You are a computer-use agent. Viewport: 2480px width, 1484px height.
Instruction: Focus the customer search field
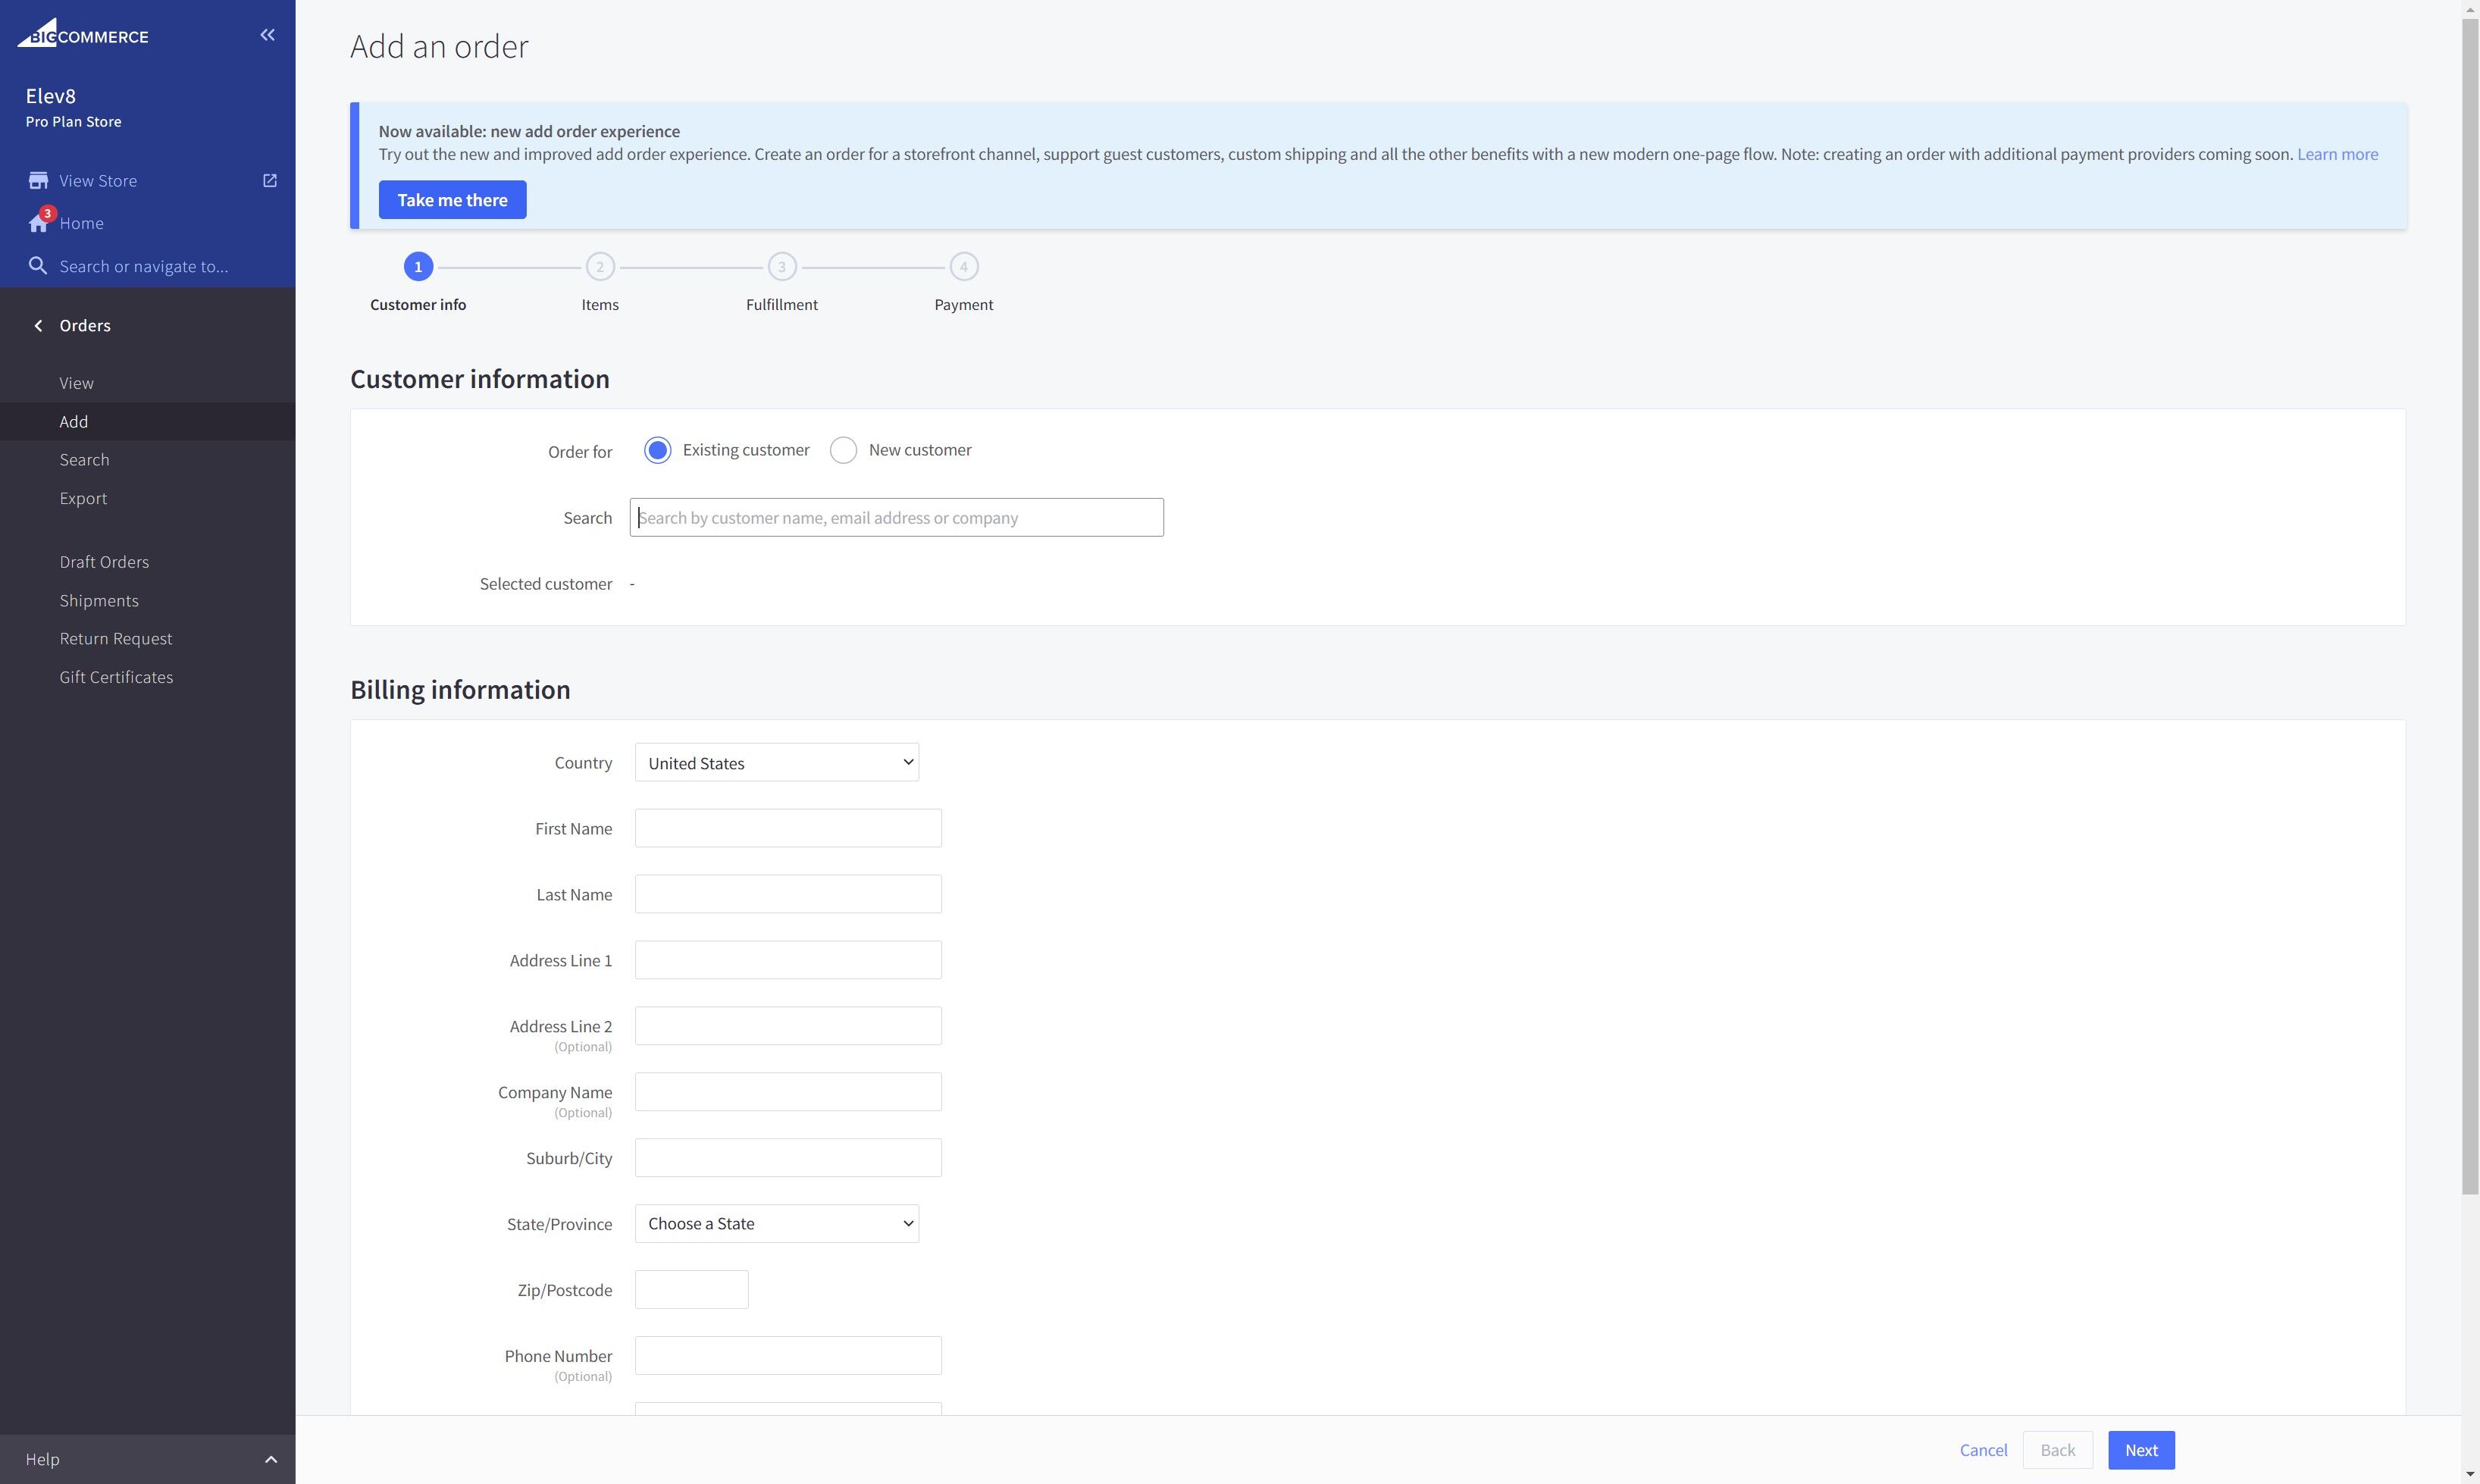pos(896,518)
